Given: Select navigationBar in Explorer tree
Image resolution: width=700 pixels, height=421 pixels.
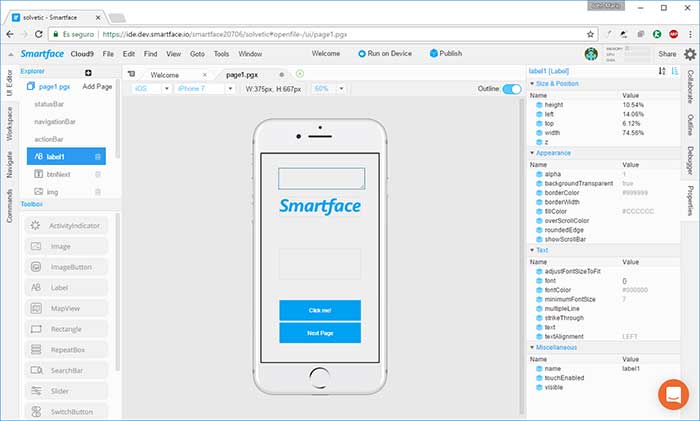Looking at the screenshot, I should [x=55, y=121].
